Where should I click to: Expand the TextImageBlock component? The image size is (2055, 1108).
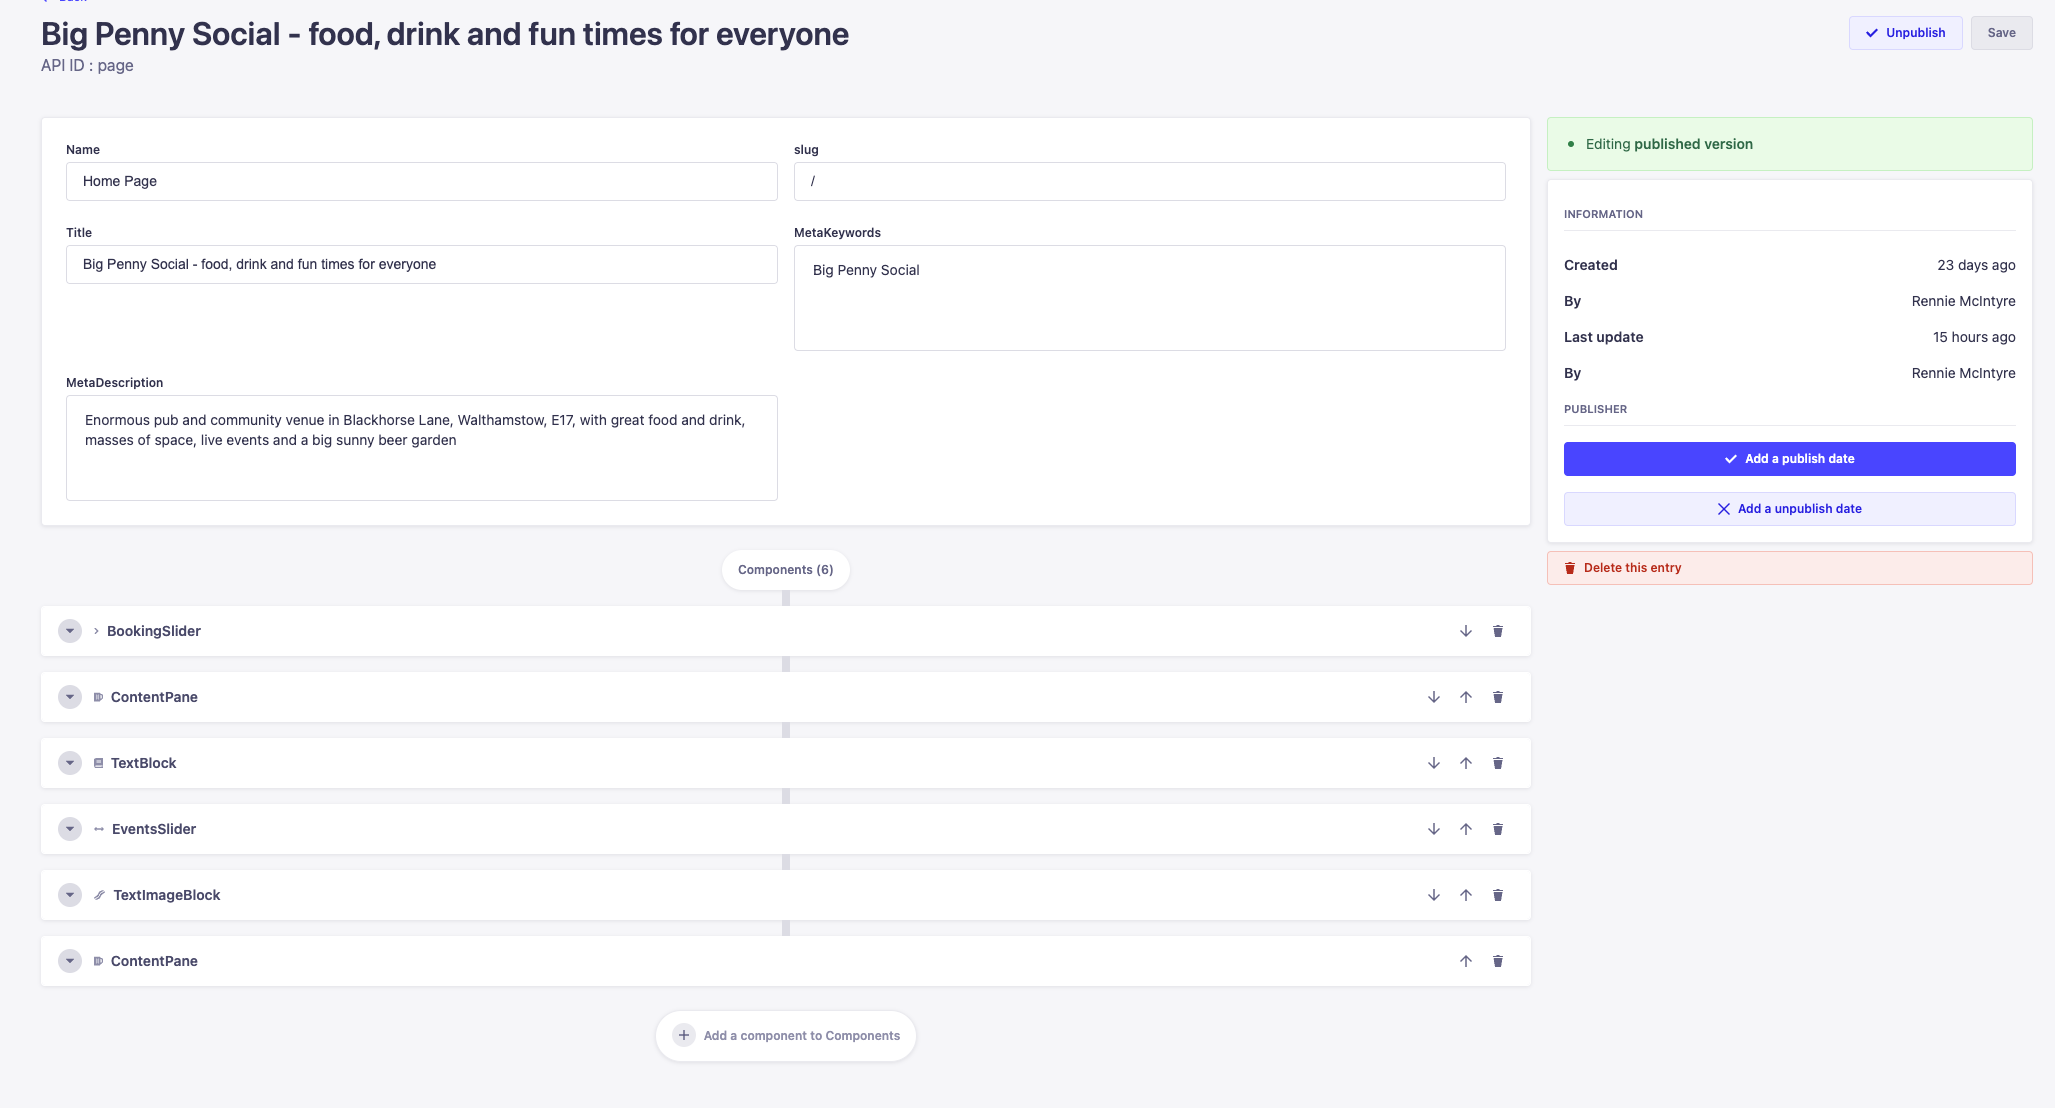[x=70, y=895]
